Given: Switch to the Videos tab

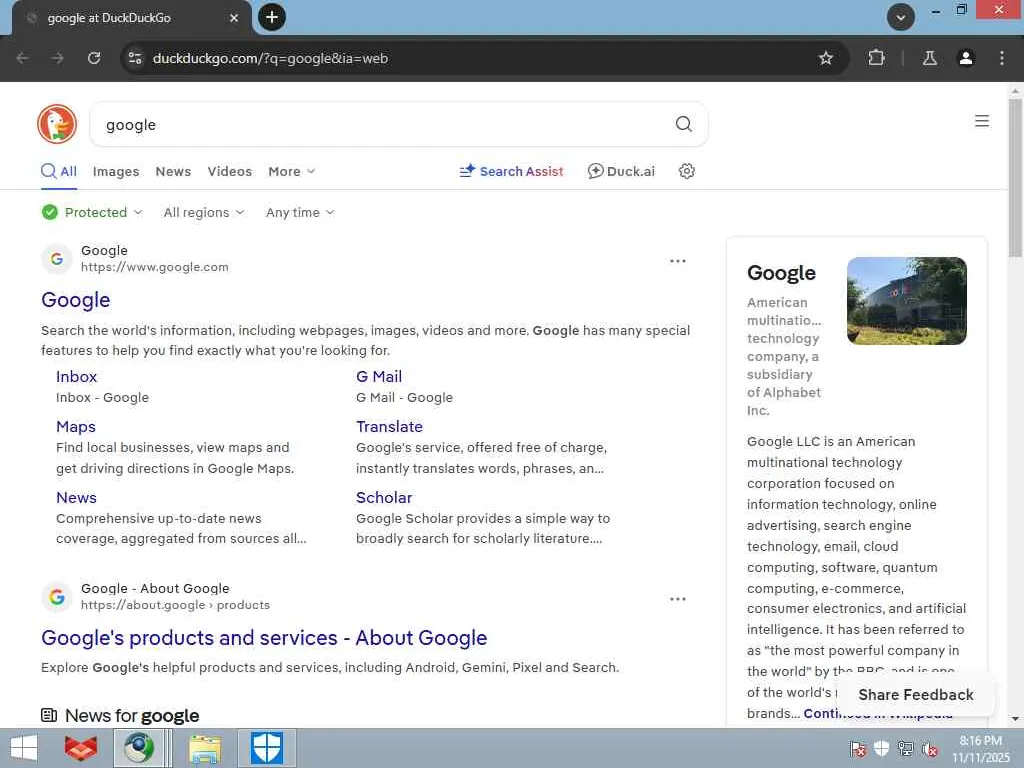Looking at the screenshot, I should tap(229, 171).
